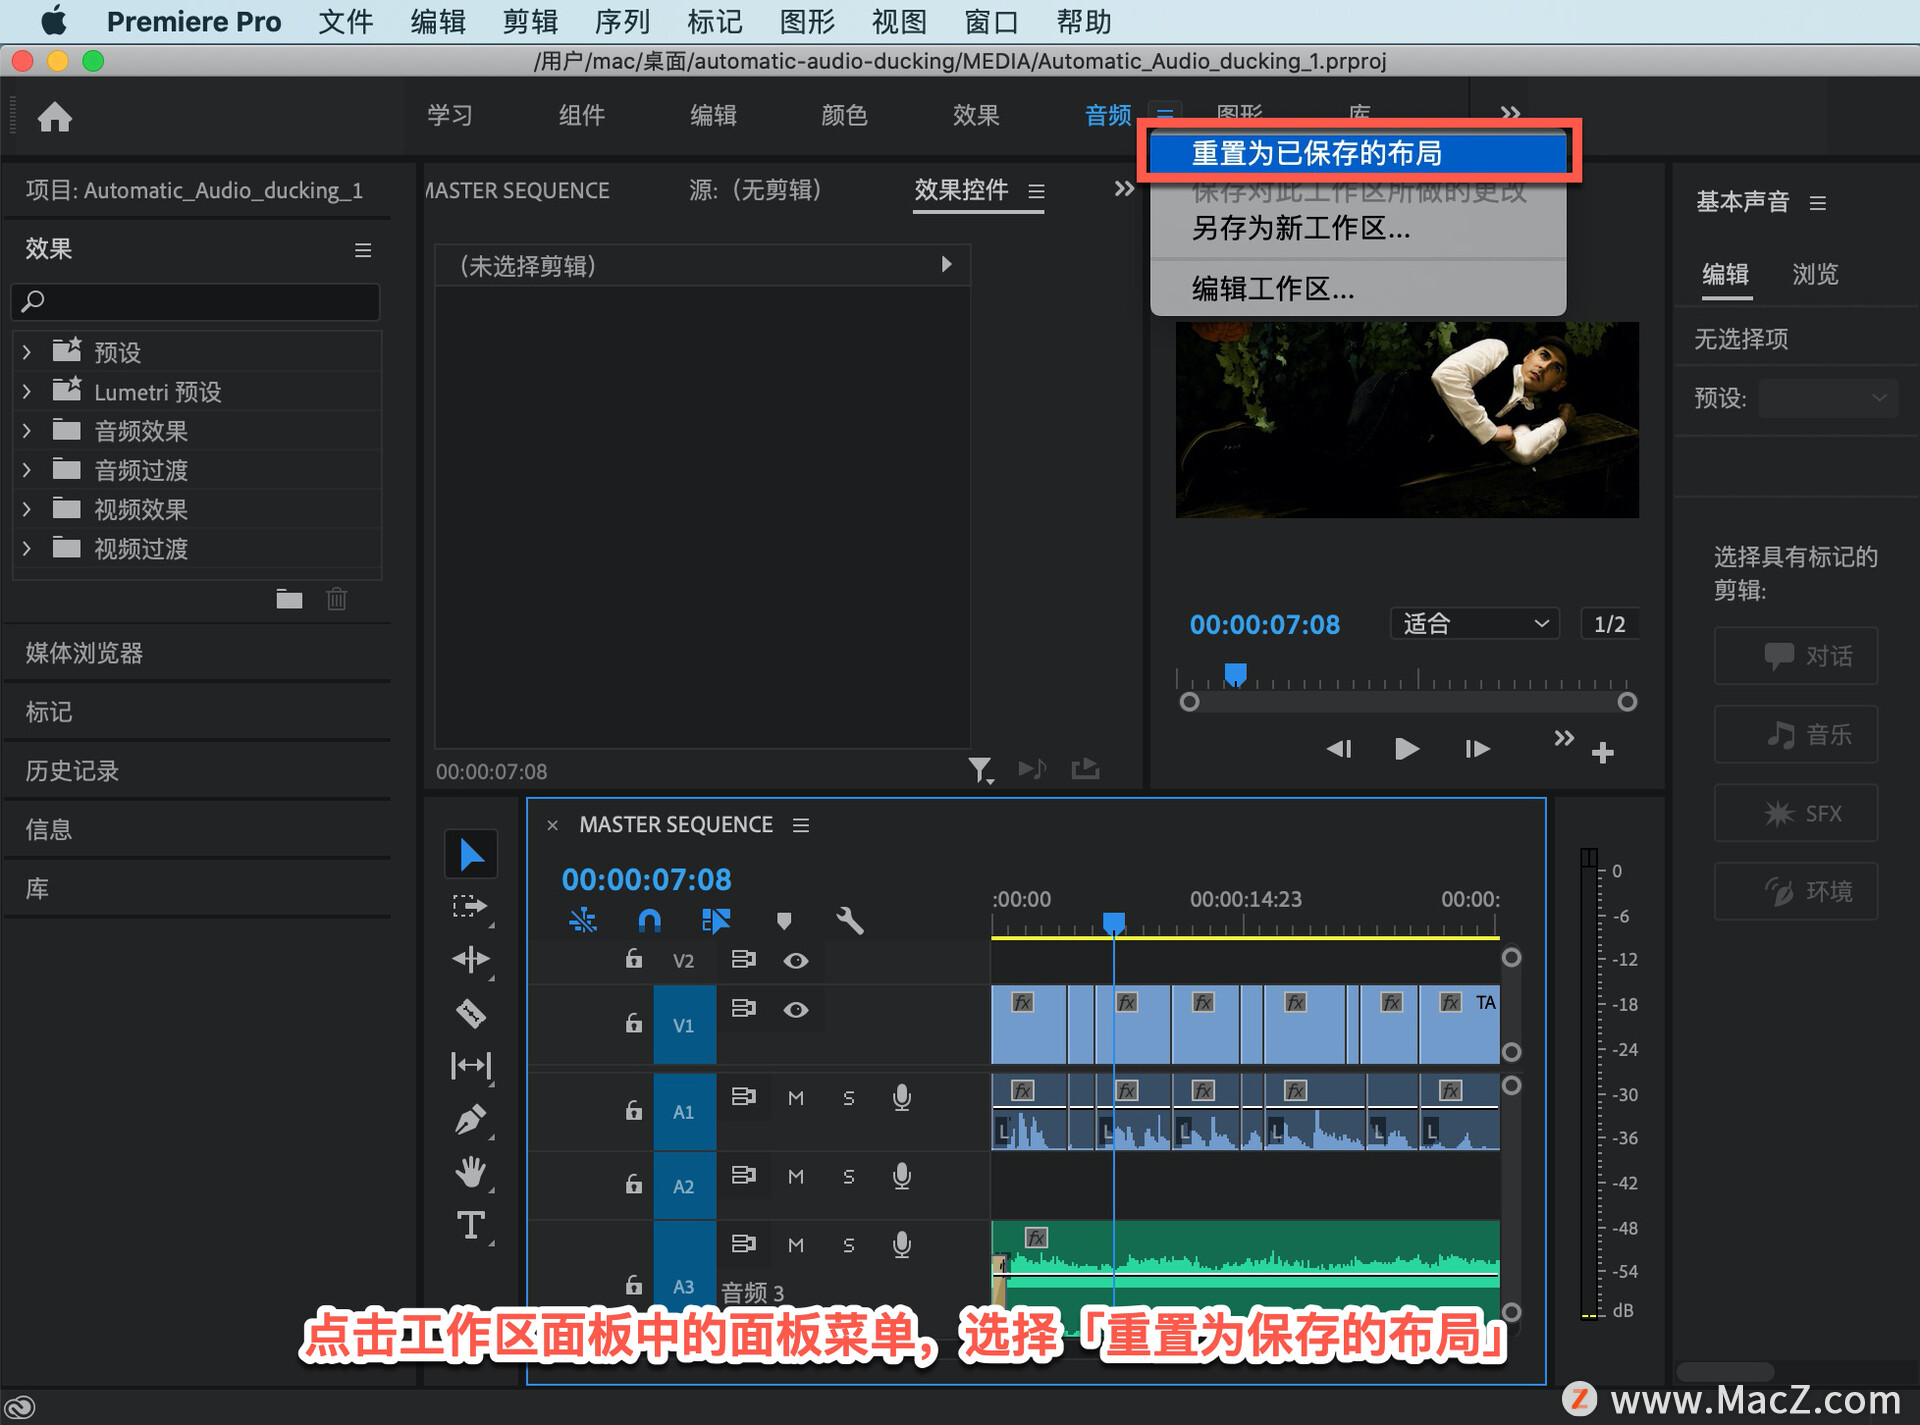Screen dimensions: 1920x1425
Task: Click the timeline playhead handle
Action: 1114,922
